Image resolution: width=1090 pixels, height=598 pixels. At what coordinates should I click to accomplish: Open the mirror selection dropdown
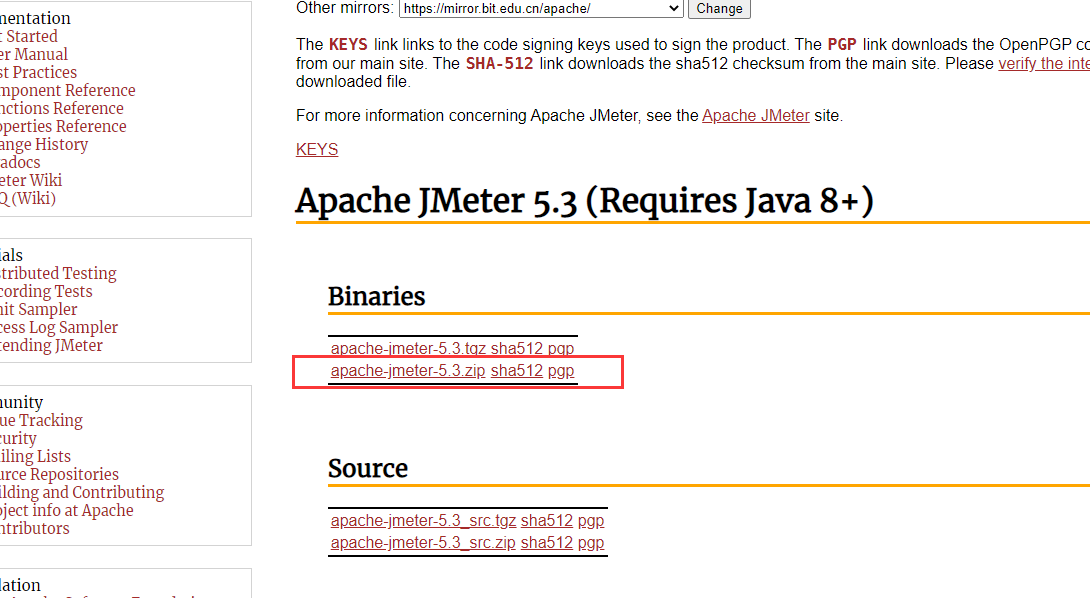541,8
